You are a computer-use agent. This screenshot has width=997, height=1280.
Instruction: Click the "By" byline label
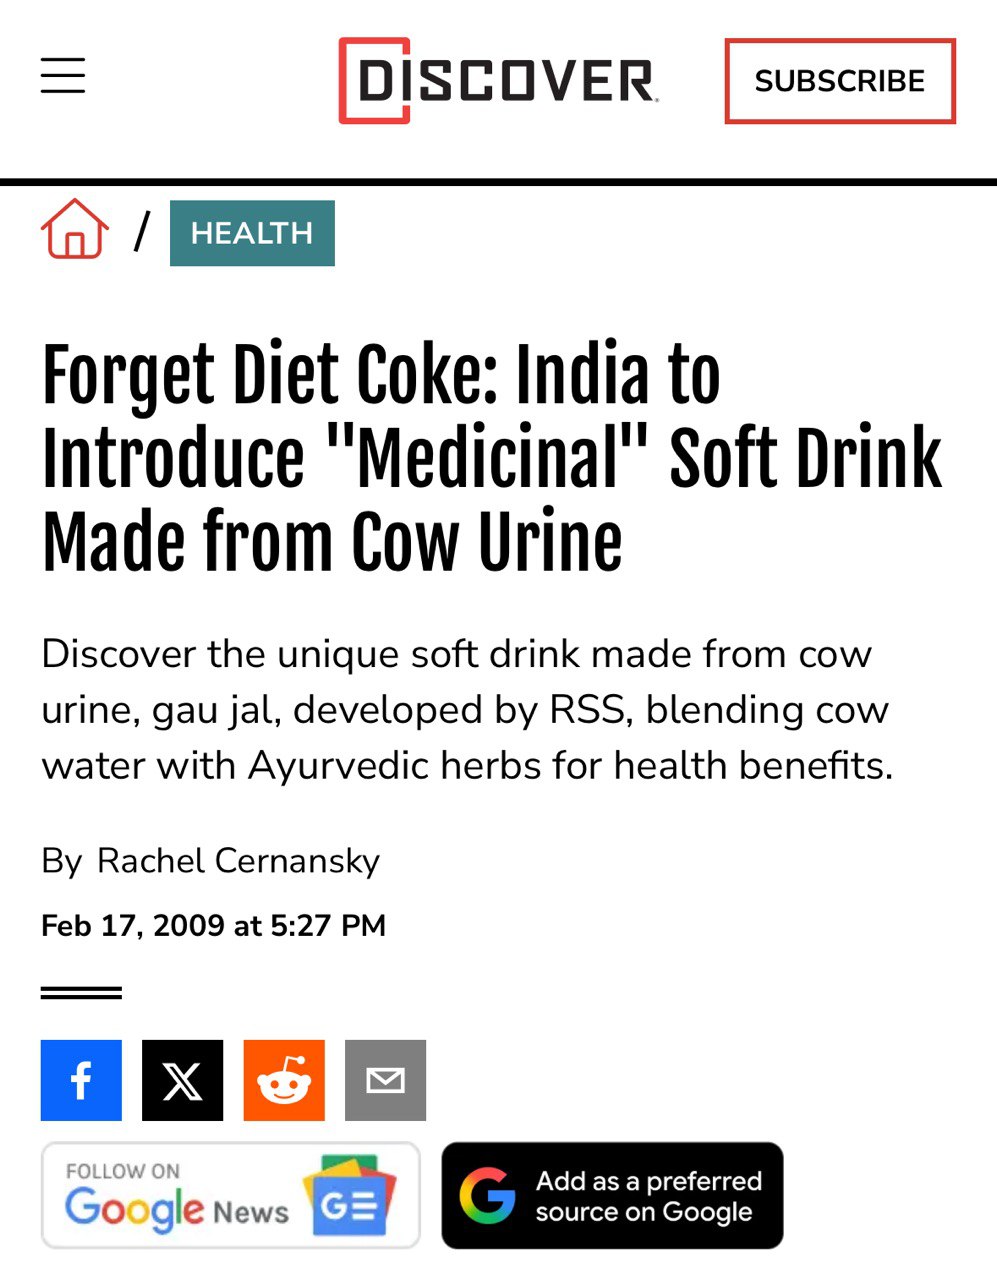click(x=61, y=861)
